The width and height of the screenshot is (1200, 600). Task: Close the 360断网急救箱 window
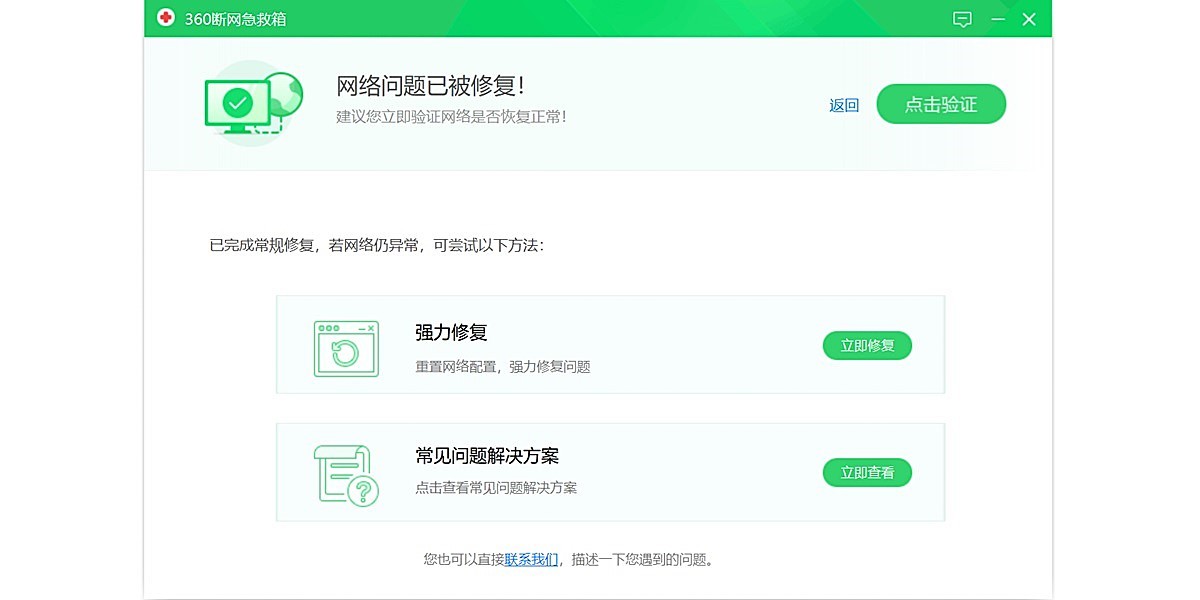pyautogui.click(x=1027, y=18)
